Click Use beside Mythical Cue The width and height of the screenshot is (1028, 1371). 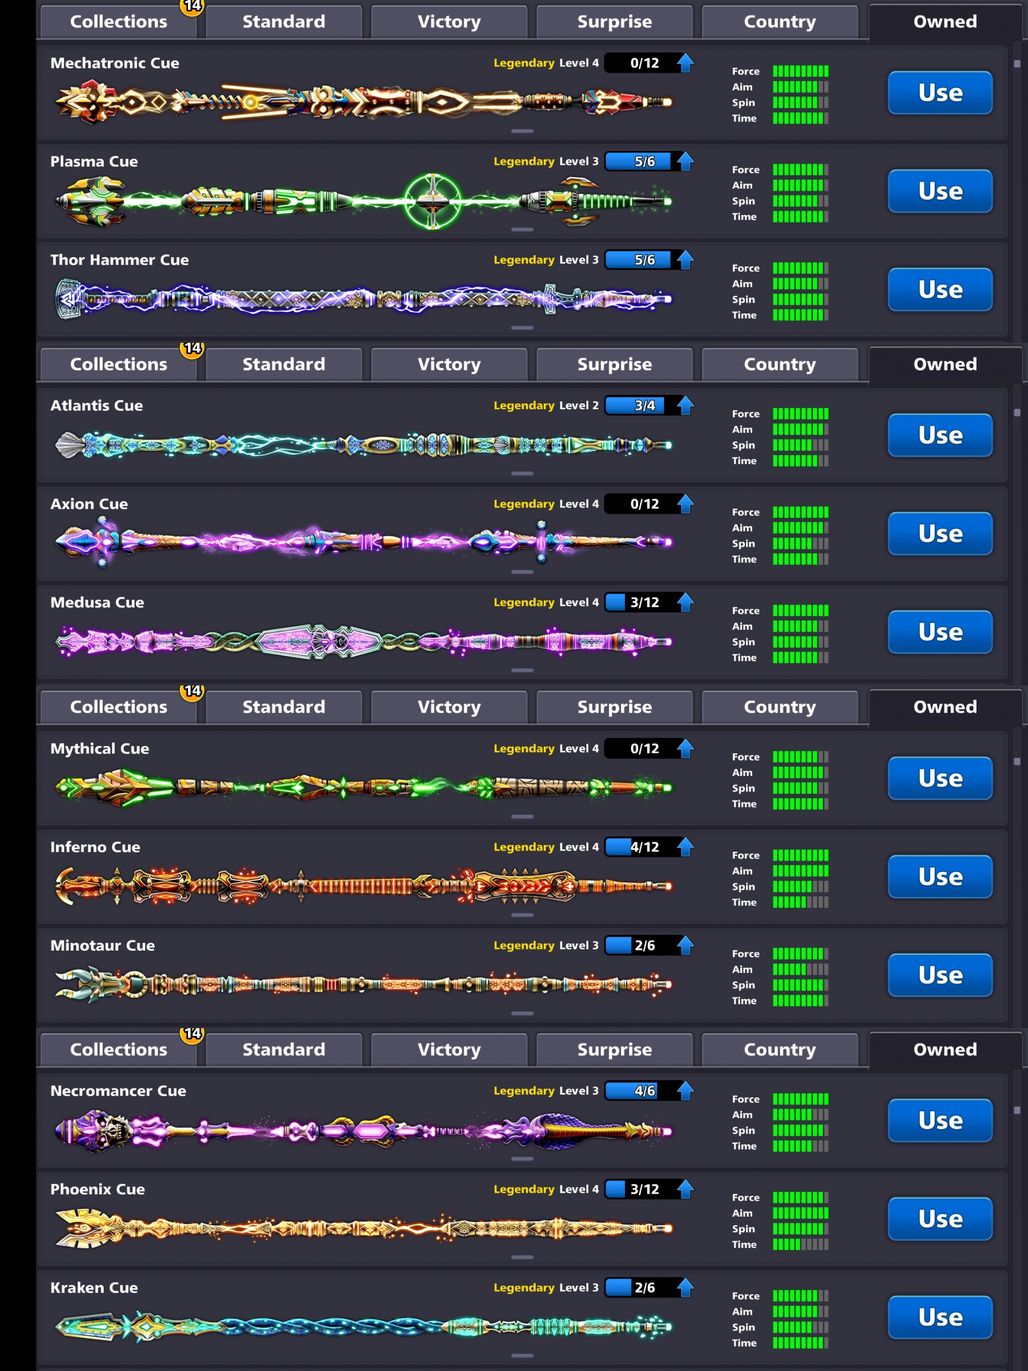940,778
